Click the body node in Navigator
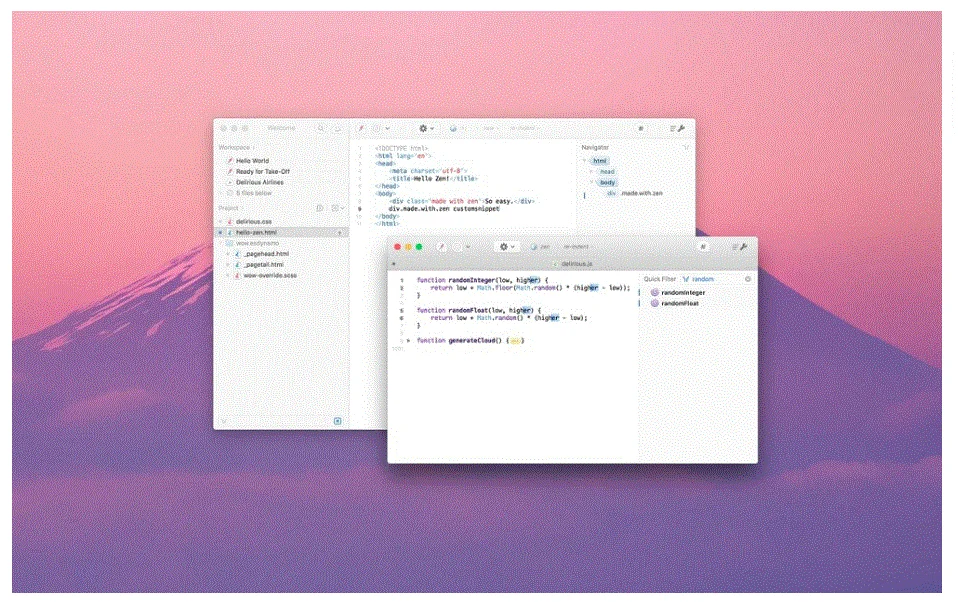The height and width of the screenshot is (603, 958). [607, 183]
